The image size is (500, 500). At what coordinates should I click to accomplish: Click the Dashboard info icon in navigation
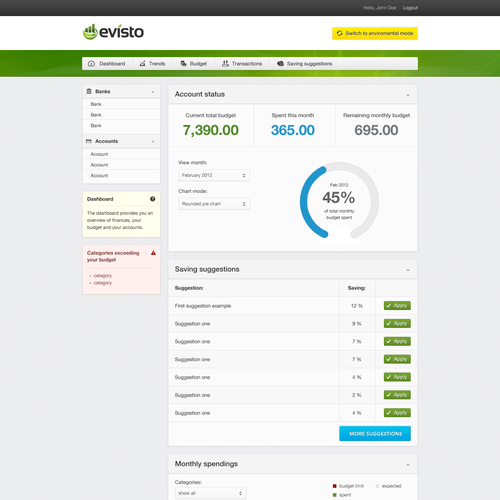(x=91, y=64)
